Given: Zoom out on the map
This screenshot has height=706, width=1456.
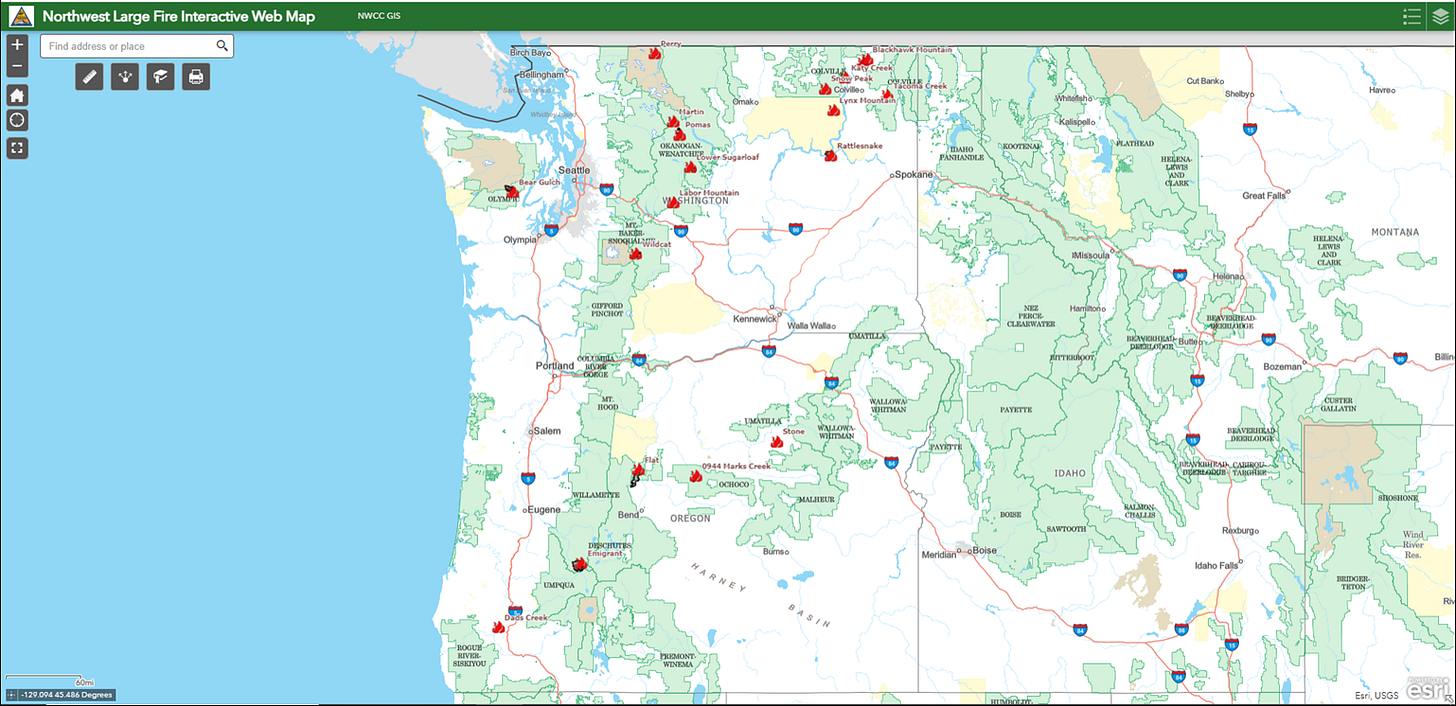Looking at the screenshot, I should tap(16, 65).
